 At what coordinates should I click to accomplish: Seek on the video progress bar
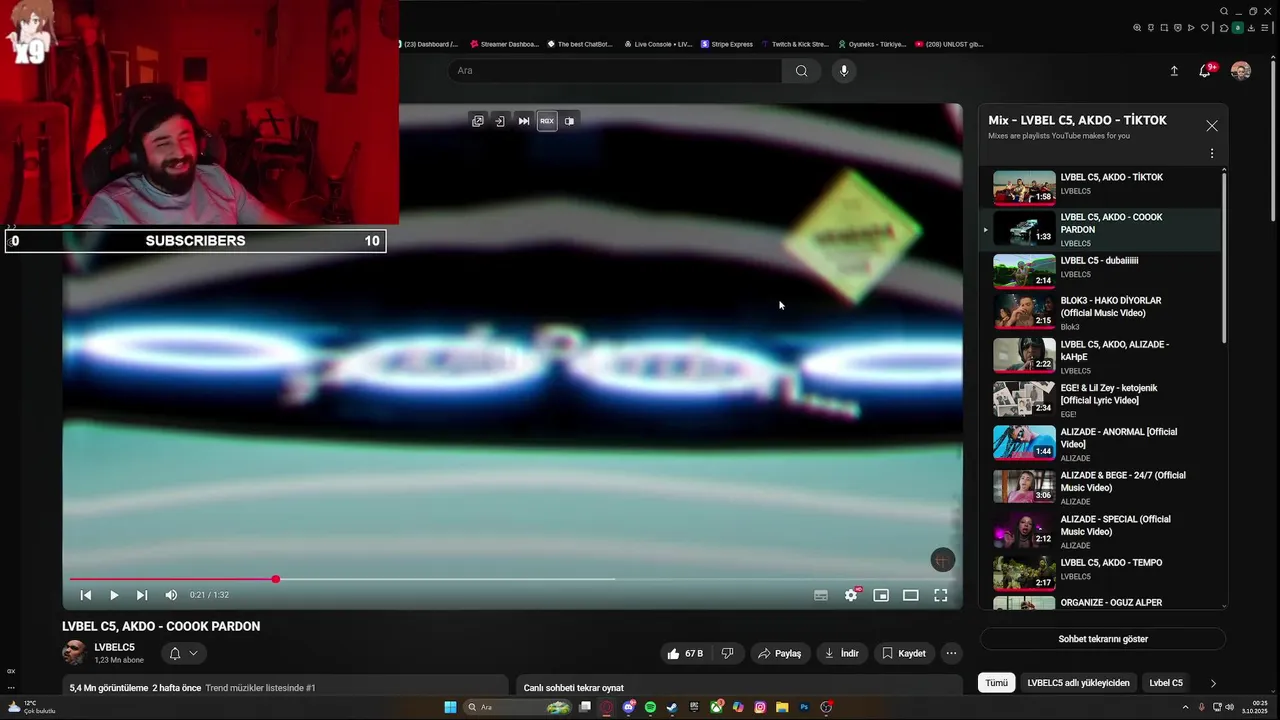pos(512,579)
